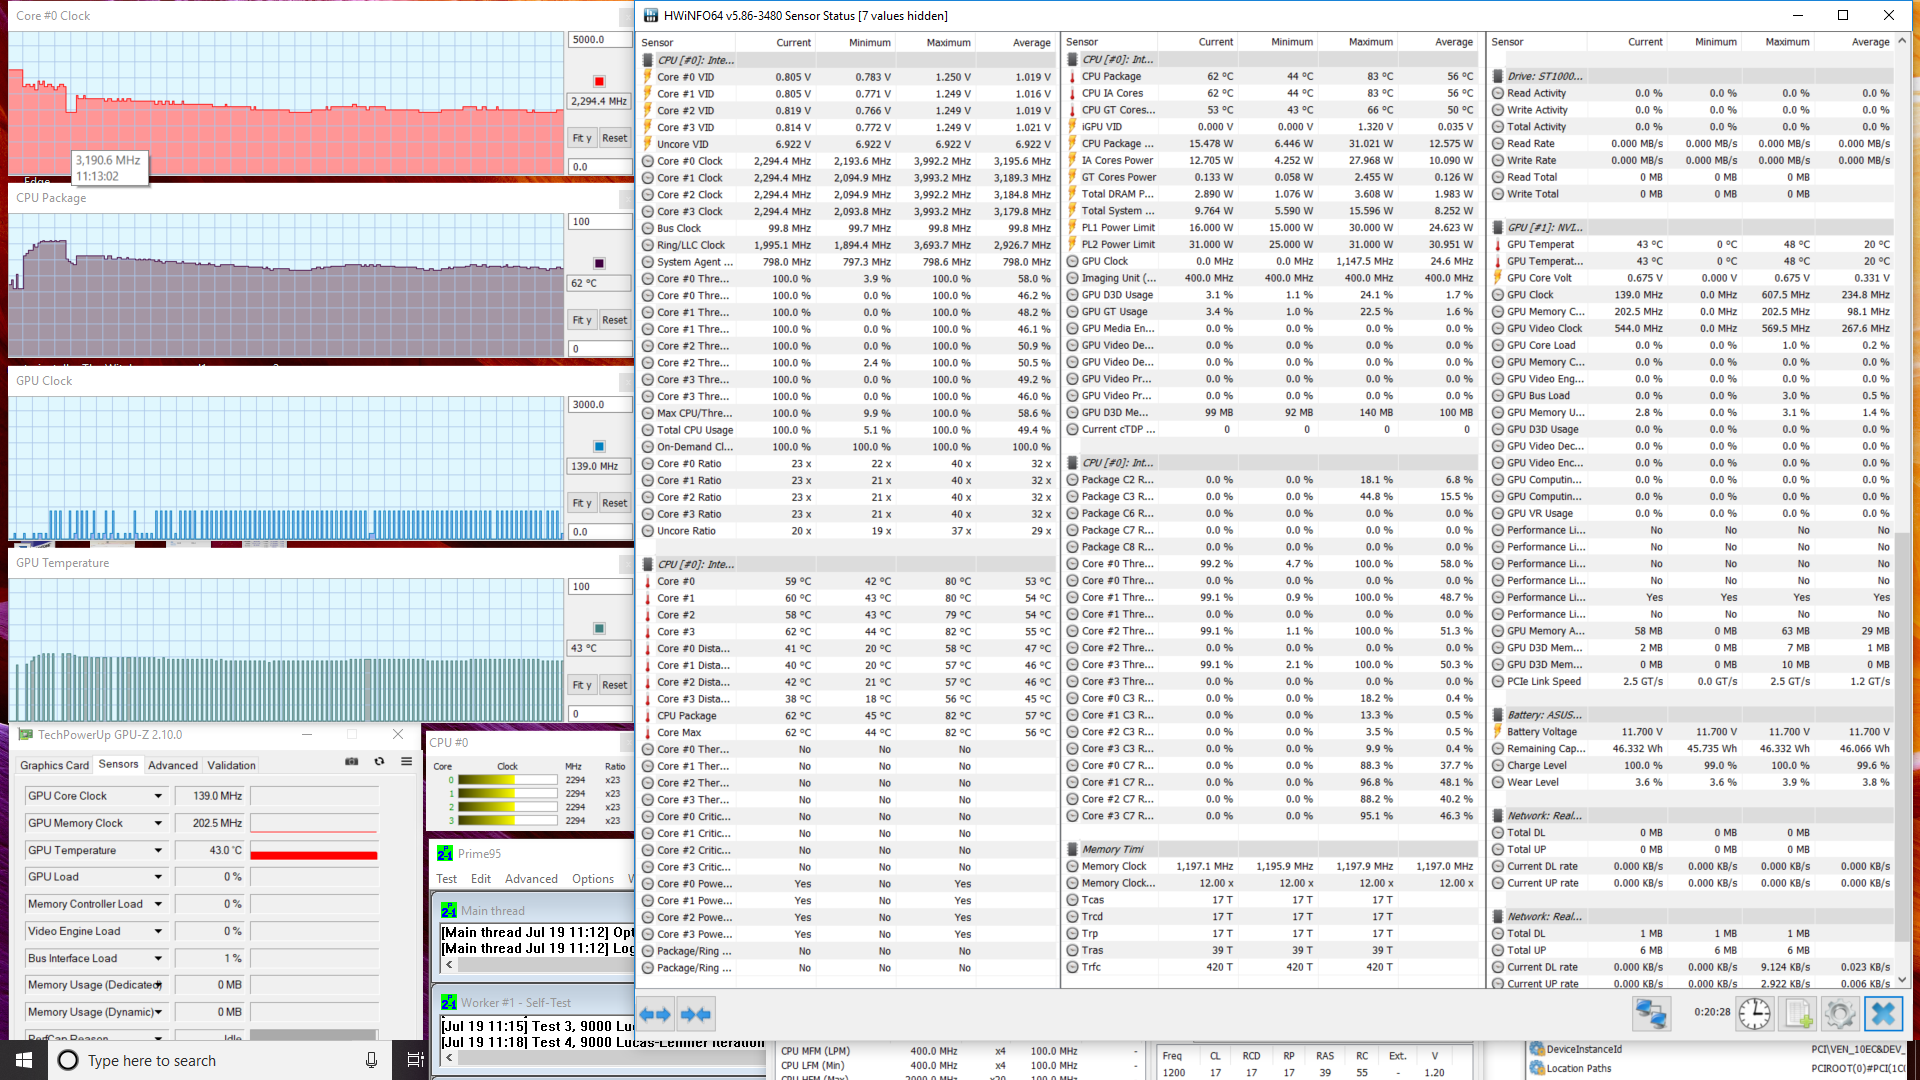The image size is (1920, 1080).
Task: Click the blue X close sensors icon
Action: click(x=1883, y=1014)
